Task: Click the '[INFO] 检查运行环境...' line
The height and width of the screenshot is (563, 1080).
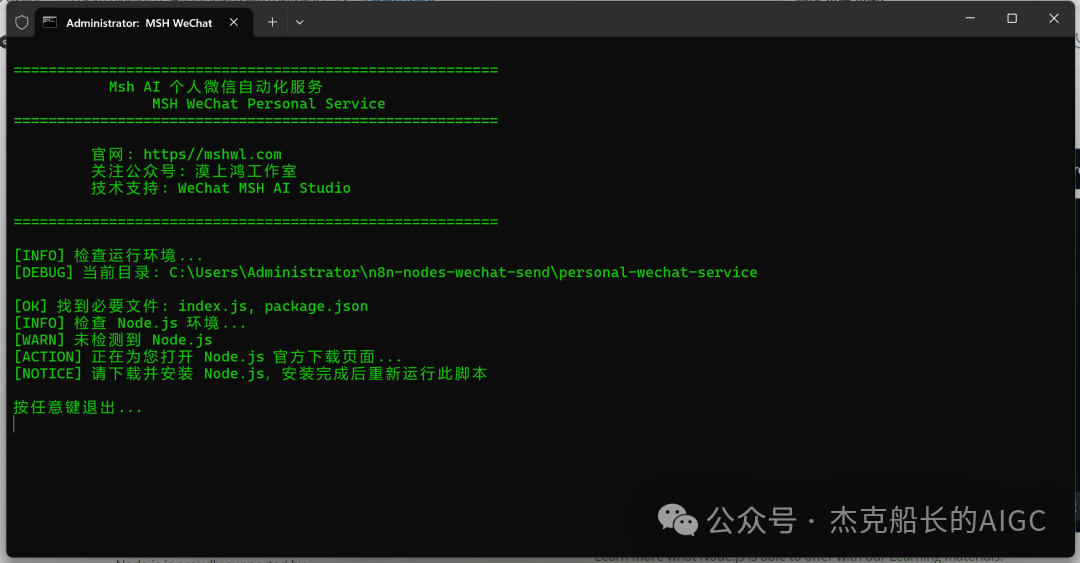Action: pyautogui.click(x=108, y=256)
